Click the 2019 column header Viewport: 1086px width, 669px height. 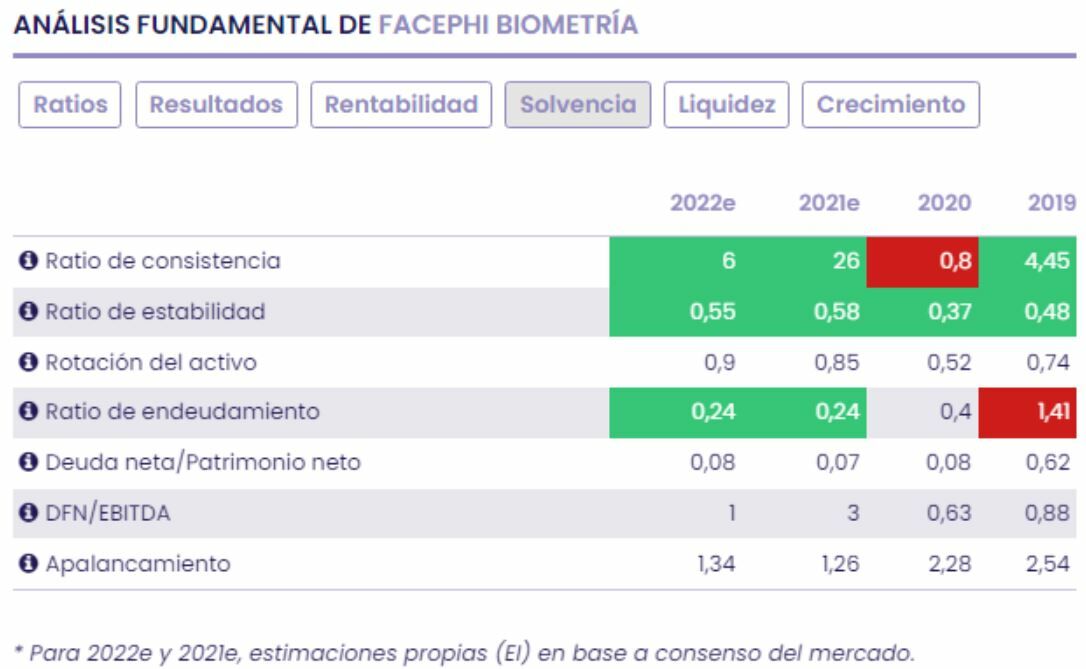(1051, 203)
